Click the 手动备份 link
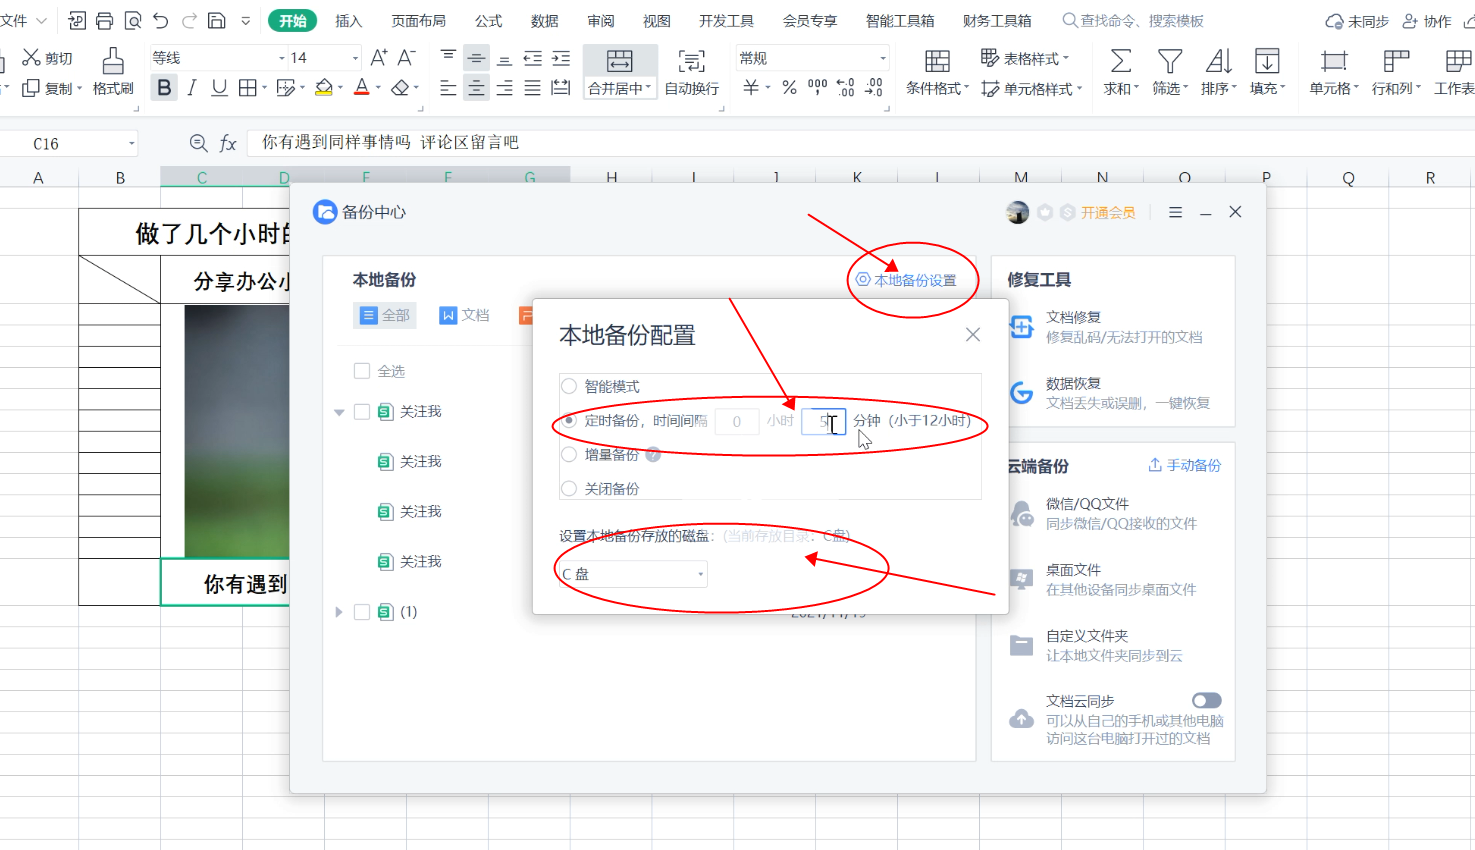1475x850 pixels. click(x=1185, y=465)
